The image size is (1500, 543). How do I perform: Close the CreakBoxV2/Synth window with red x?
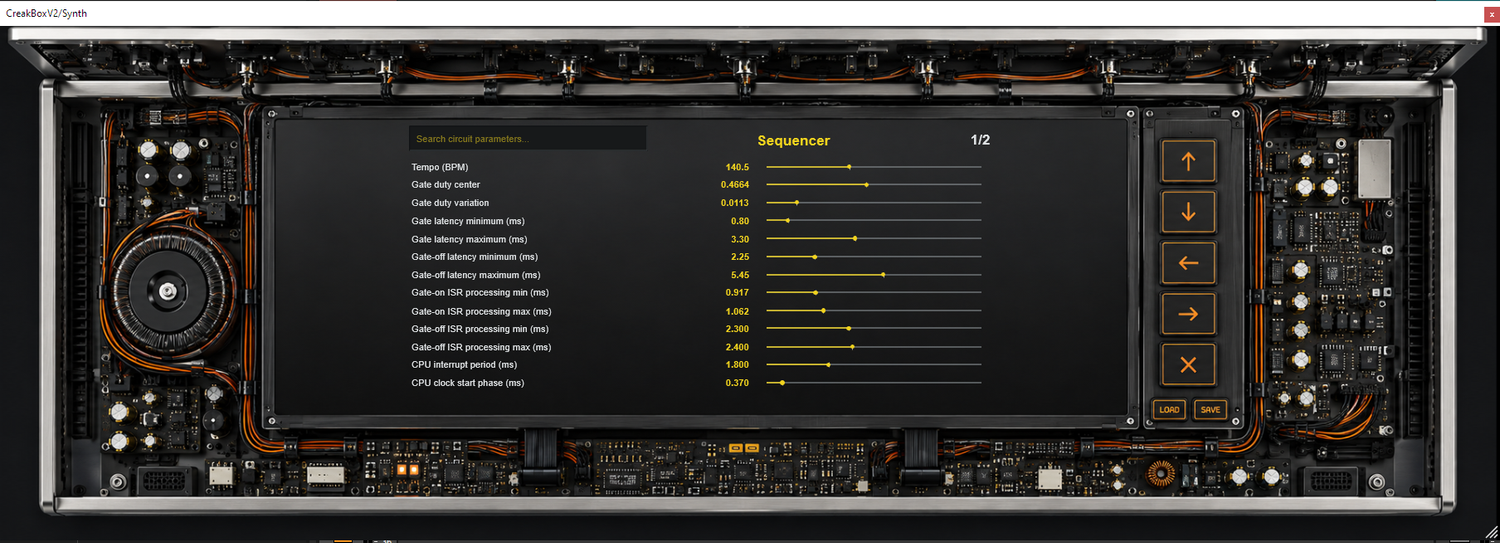click(1492, 15)
